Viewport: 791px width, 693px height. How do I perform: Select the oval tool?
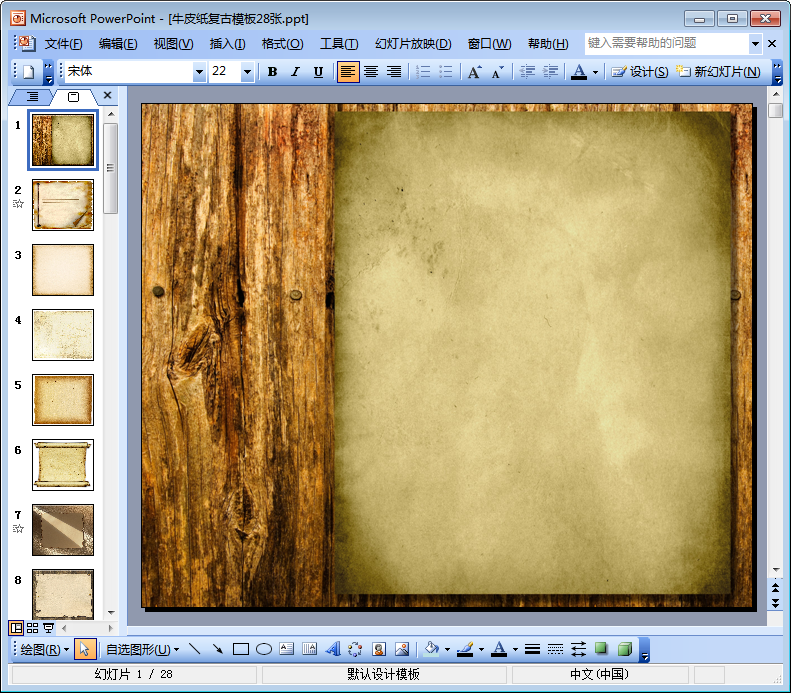pos(264,650)
